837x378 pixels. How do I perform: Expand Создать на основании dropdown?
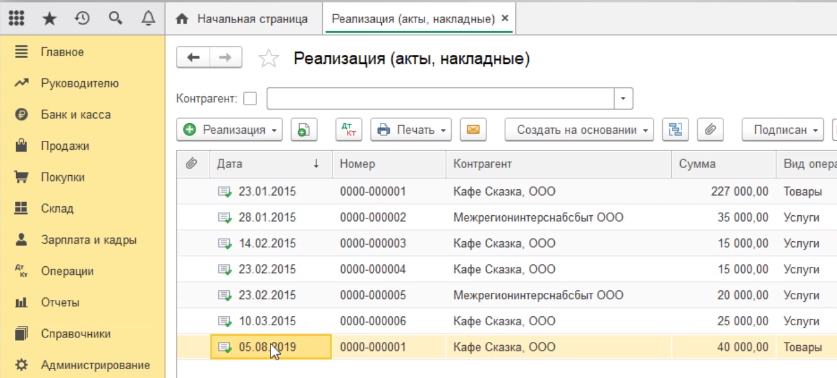[x=579, y=130]
